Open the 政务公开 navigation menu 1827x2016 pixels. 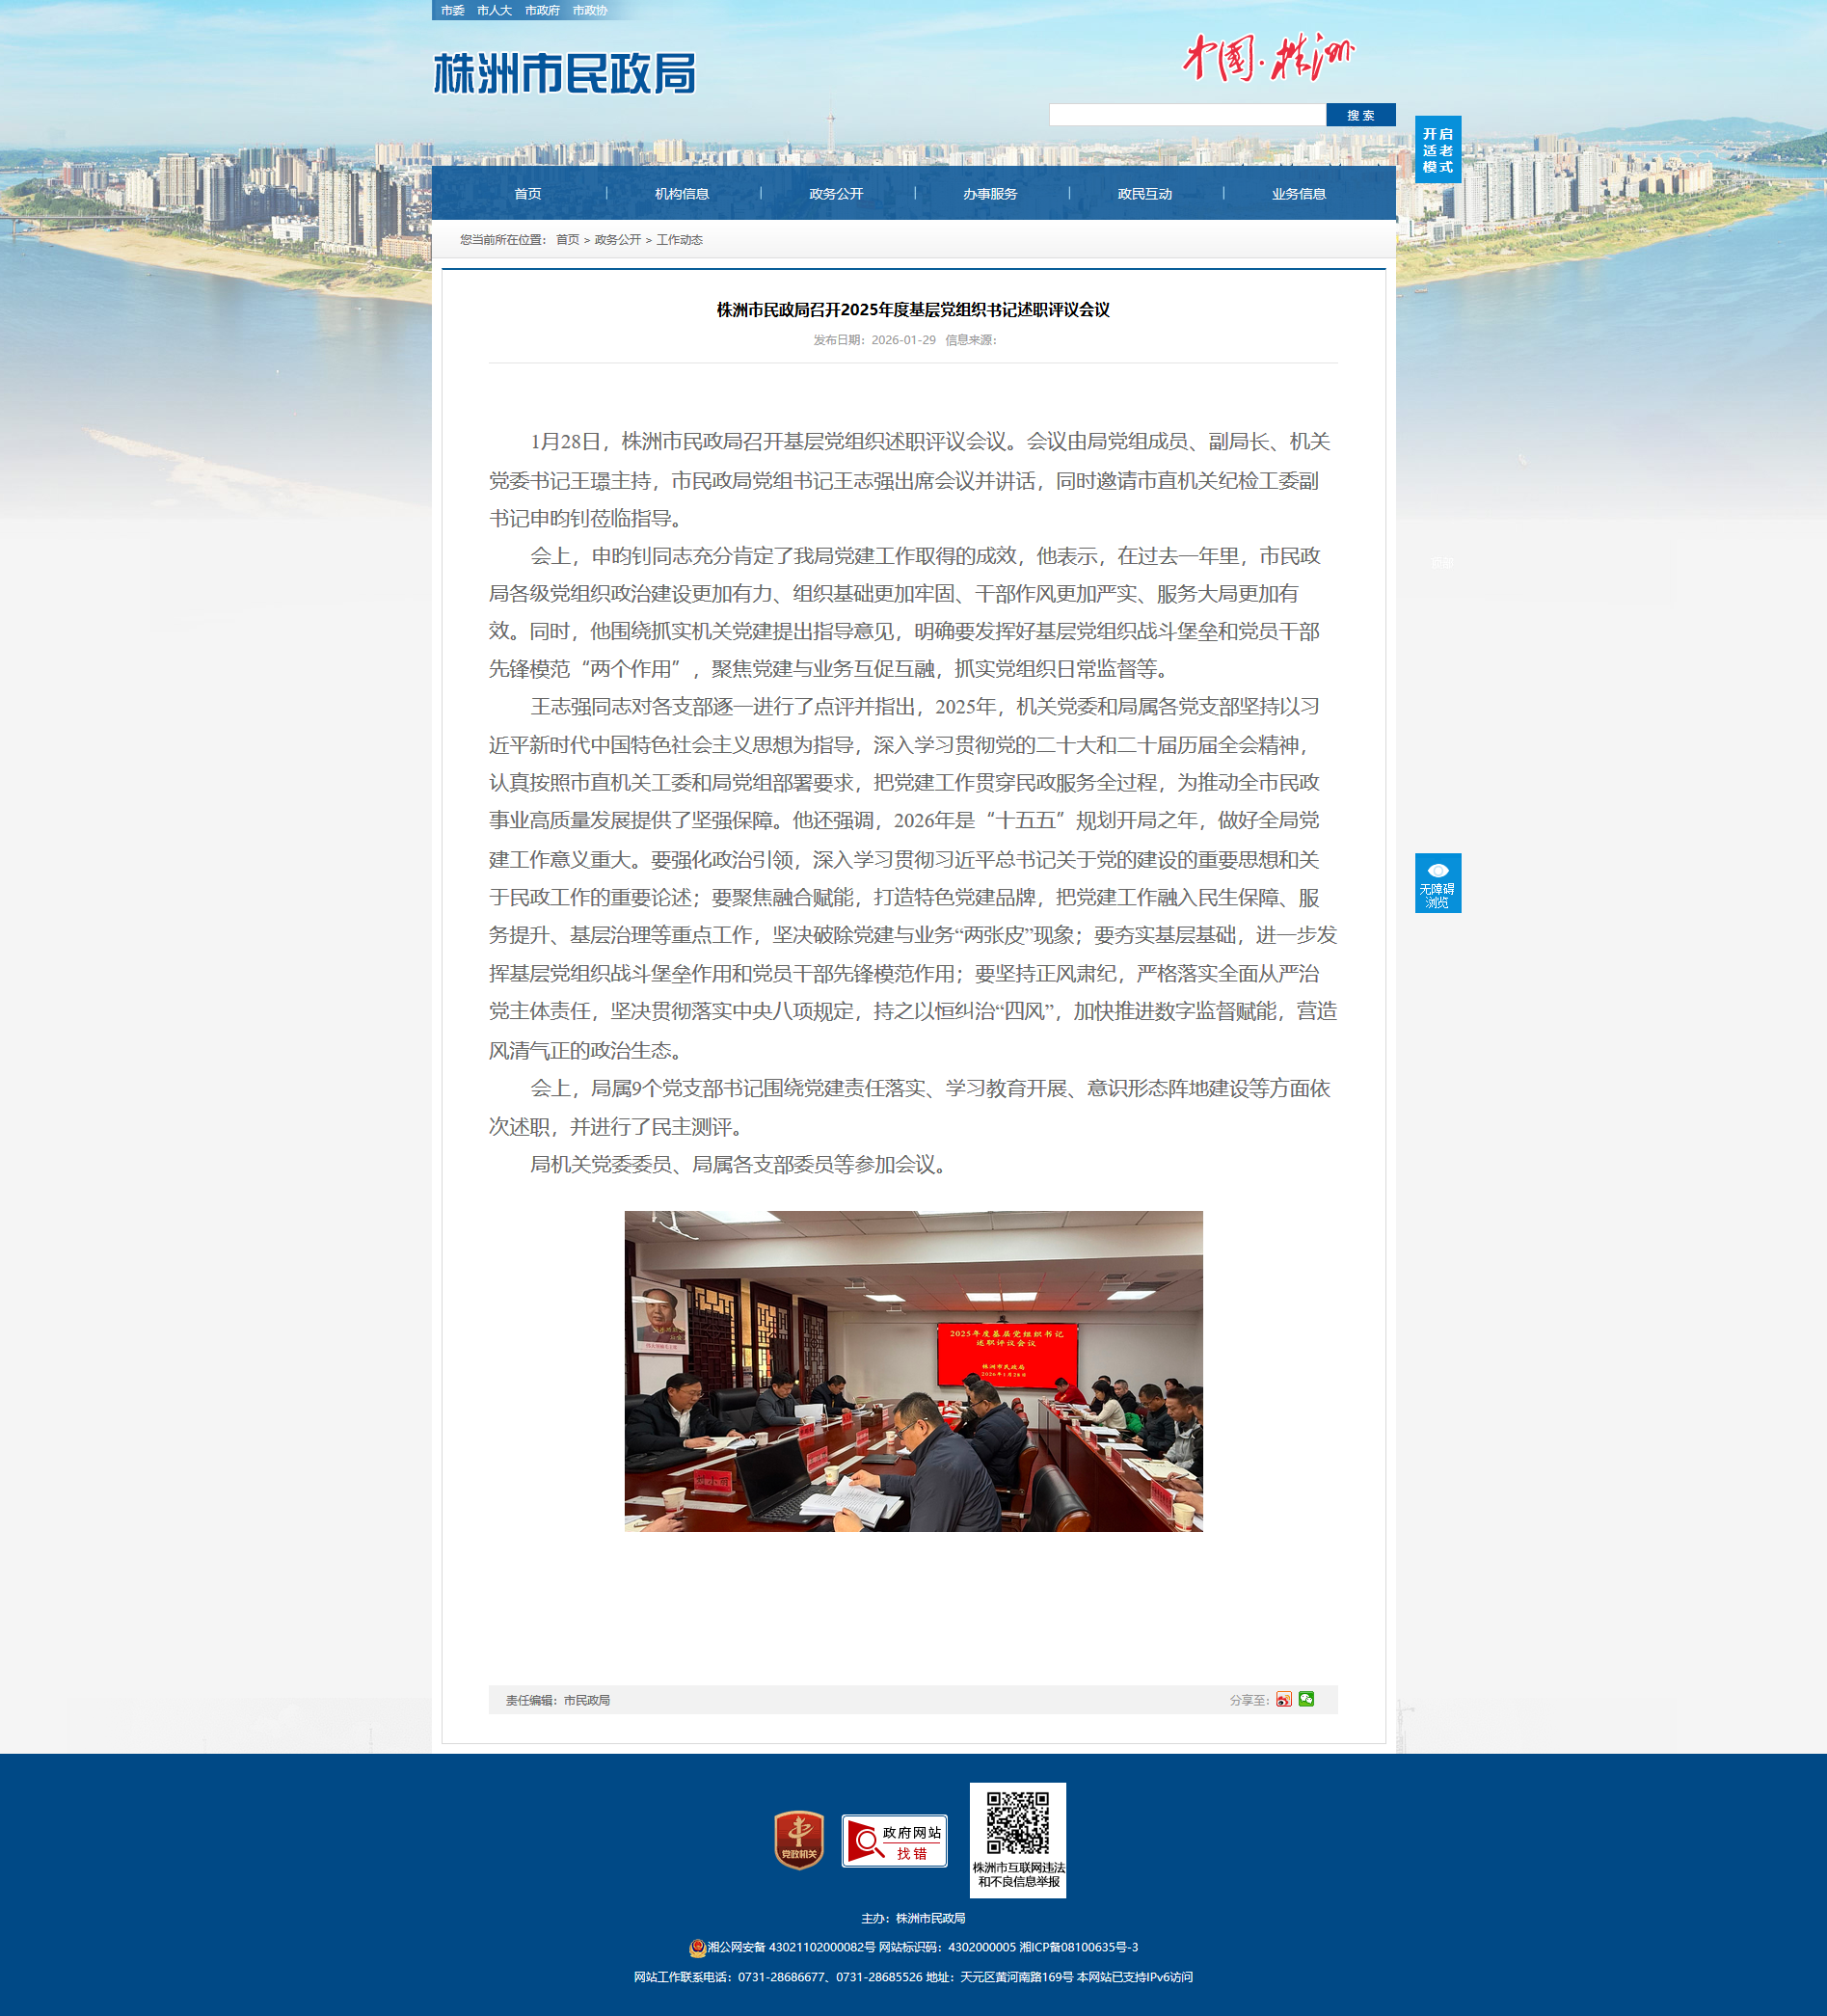point(836,194)
